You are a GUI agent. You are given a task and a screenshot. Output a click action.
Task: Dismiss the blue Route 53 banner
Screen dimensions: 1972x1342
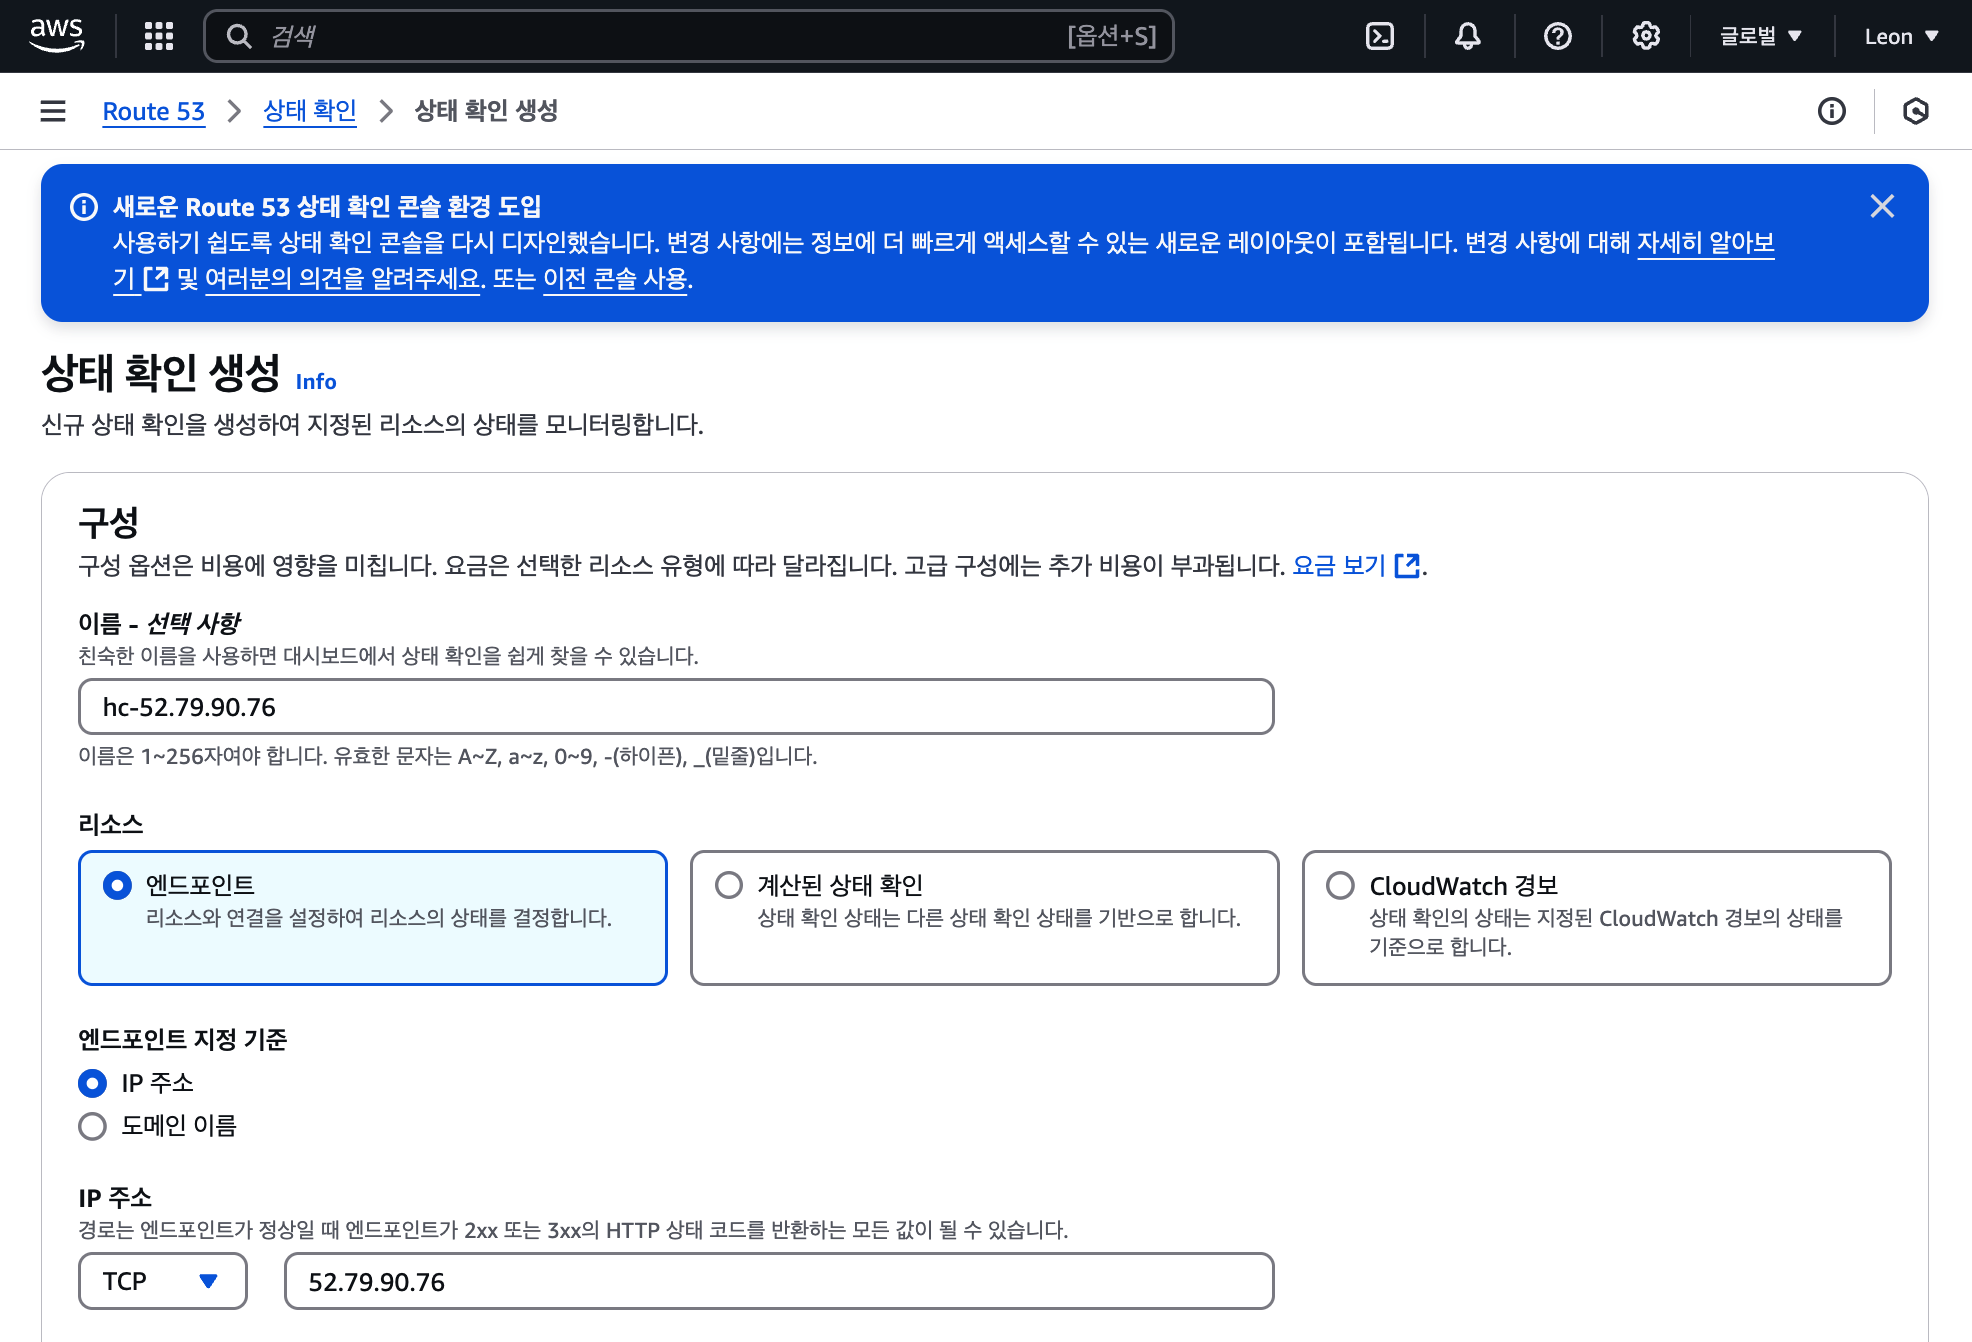tap(1882, 206)
